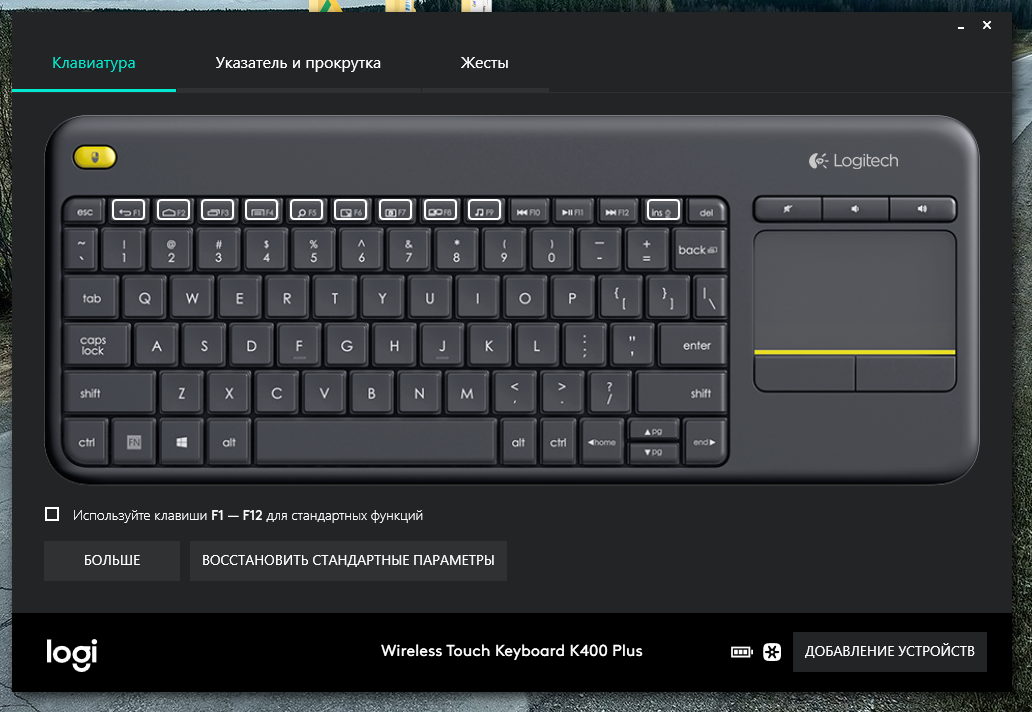Click the page down key
The width and height of the screenshot is (1032, 712).
(653, 452)
